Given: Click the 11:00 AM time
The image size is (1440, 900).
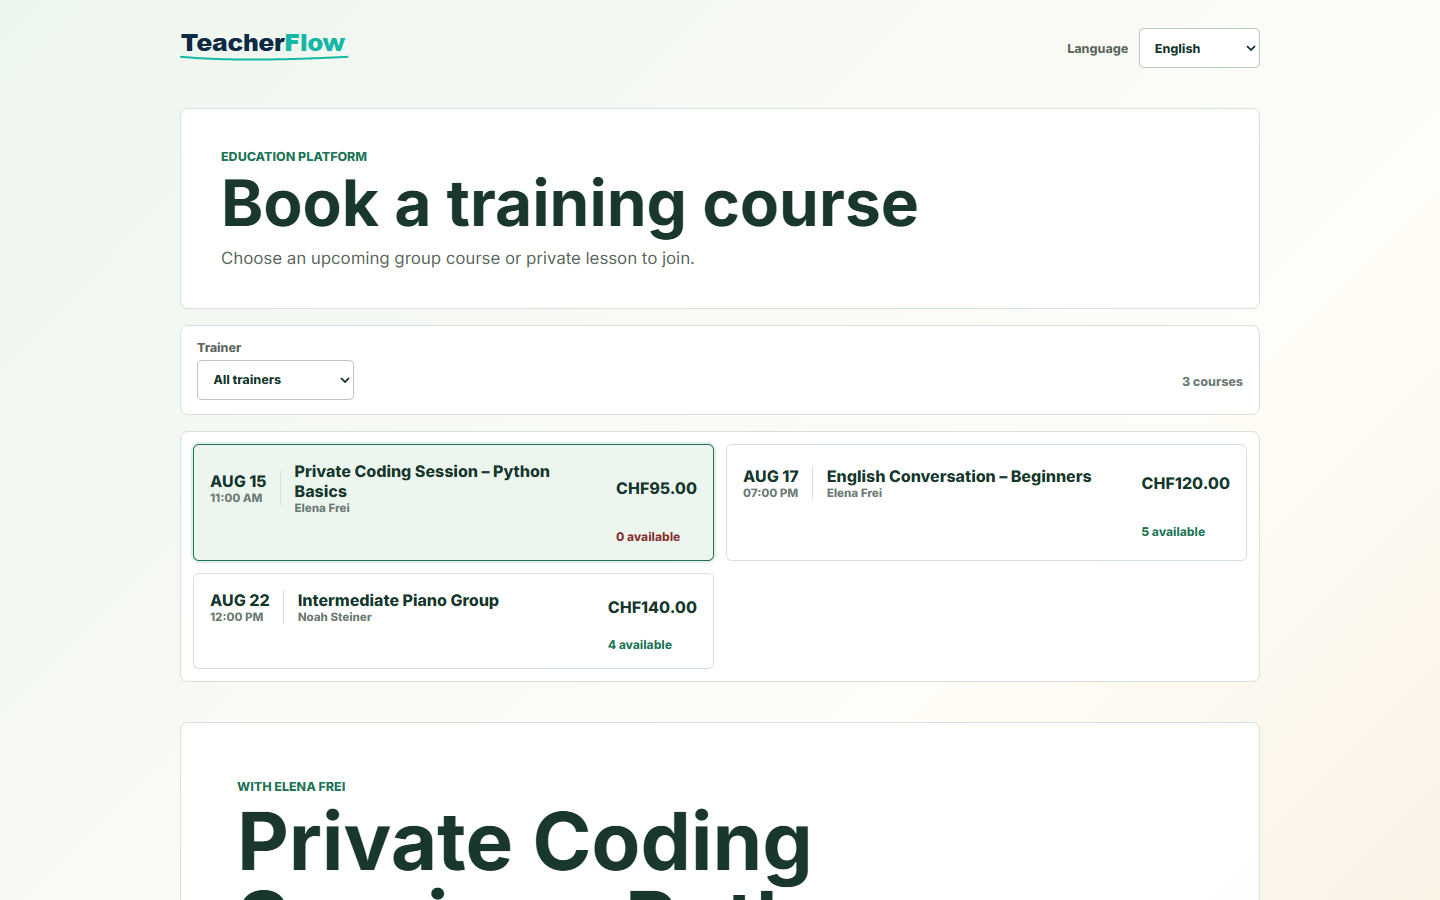Looking at the screenshot, I should click(236, 498).
